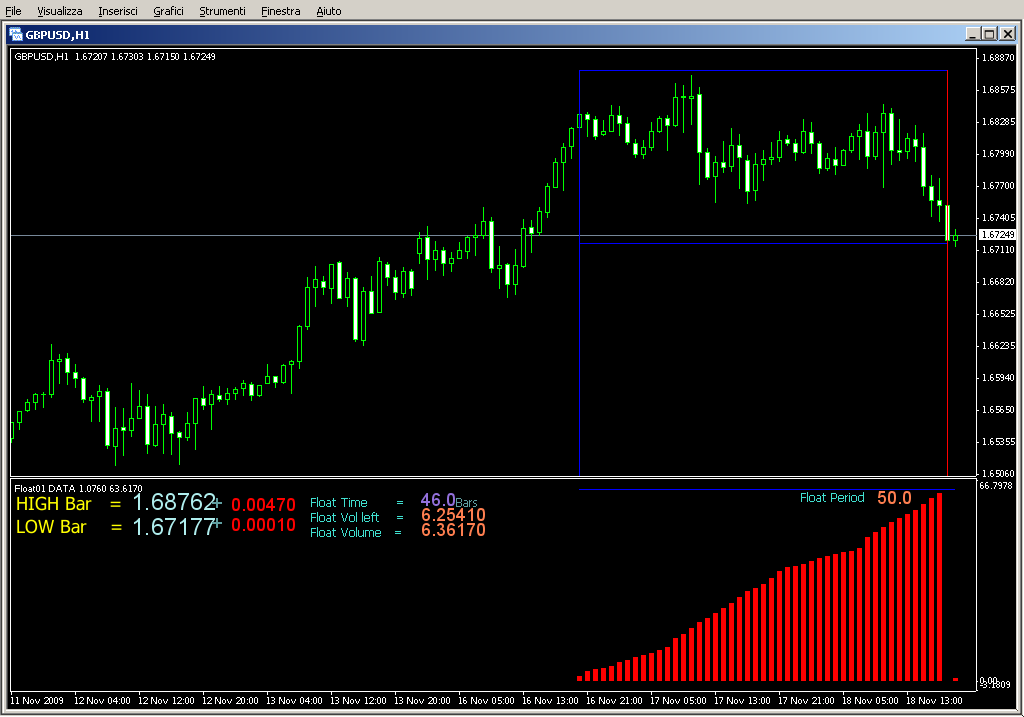Open the Aiuto menu
This screenshot has width=1024, height=717.
click(328, 11)
